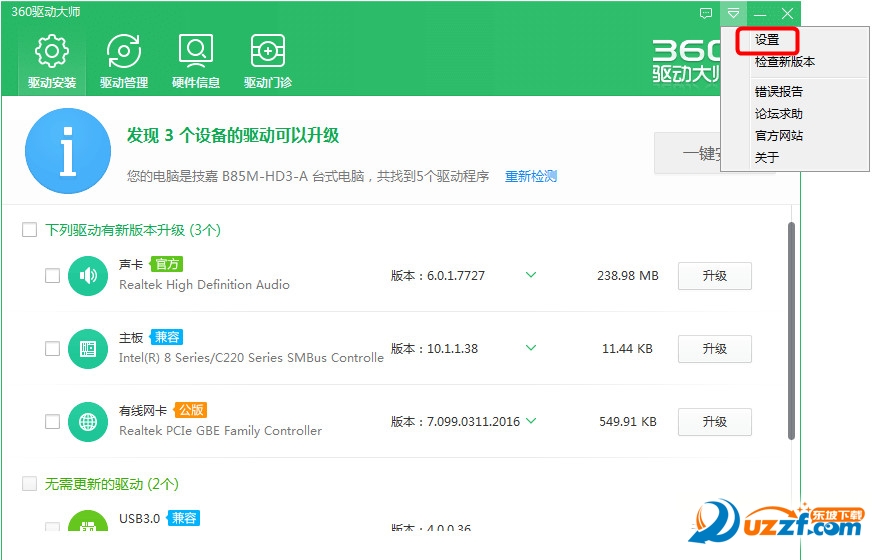
Task: Click the 公版 tag next to 有线网卡
Action: click(x=191, y=410)
